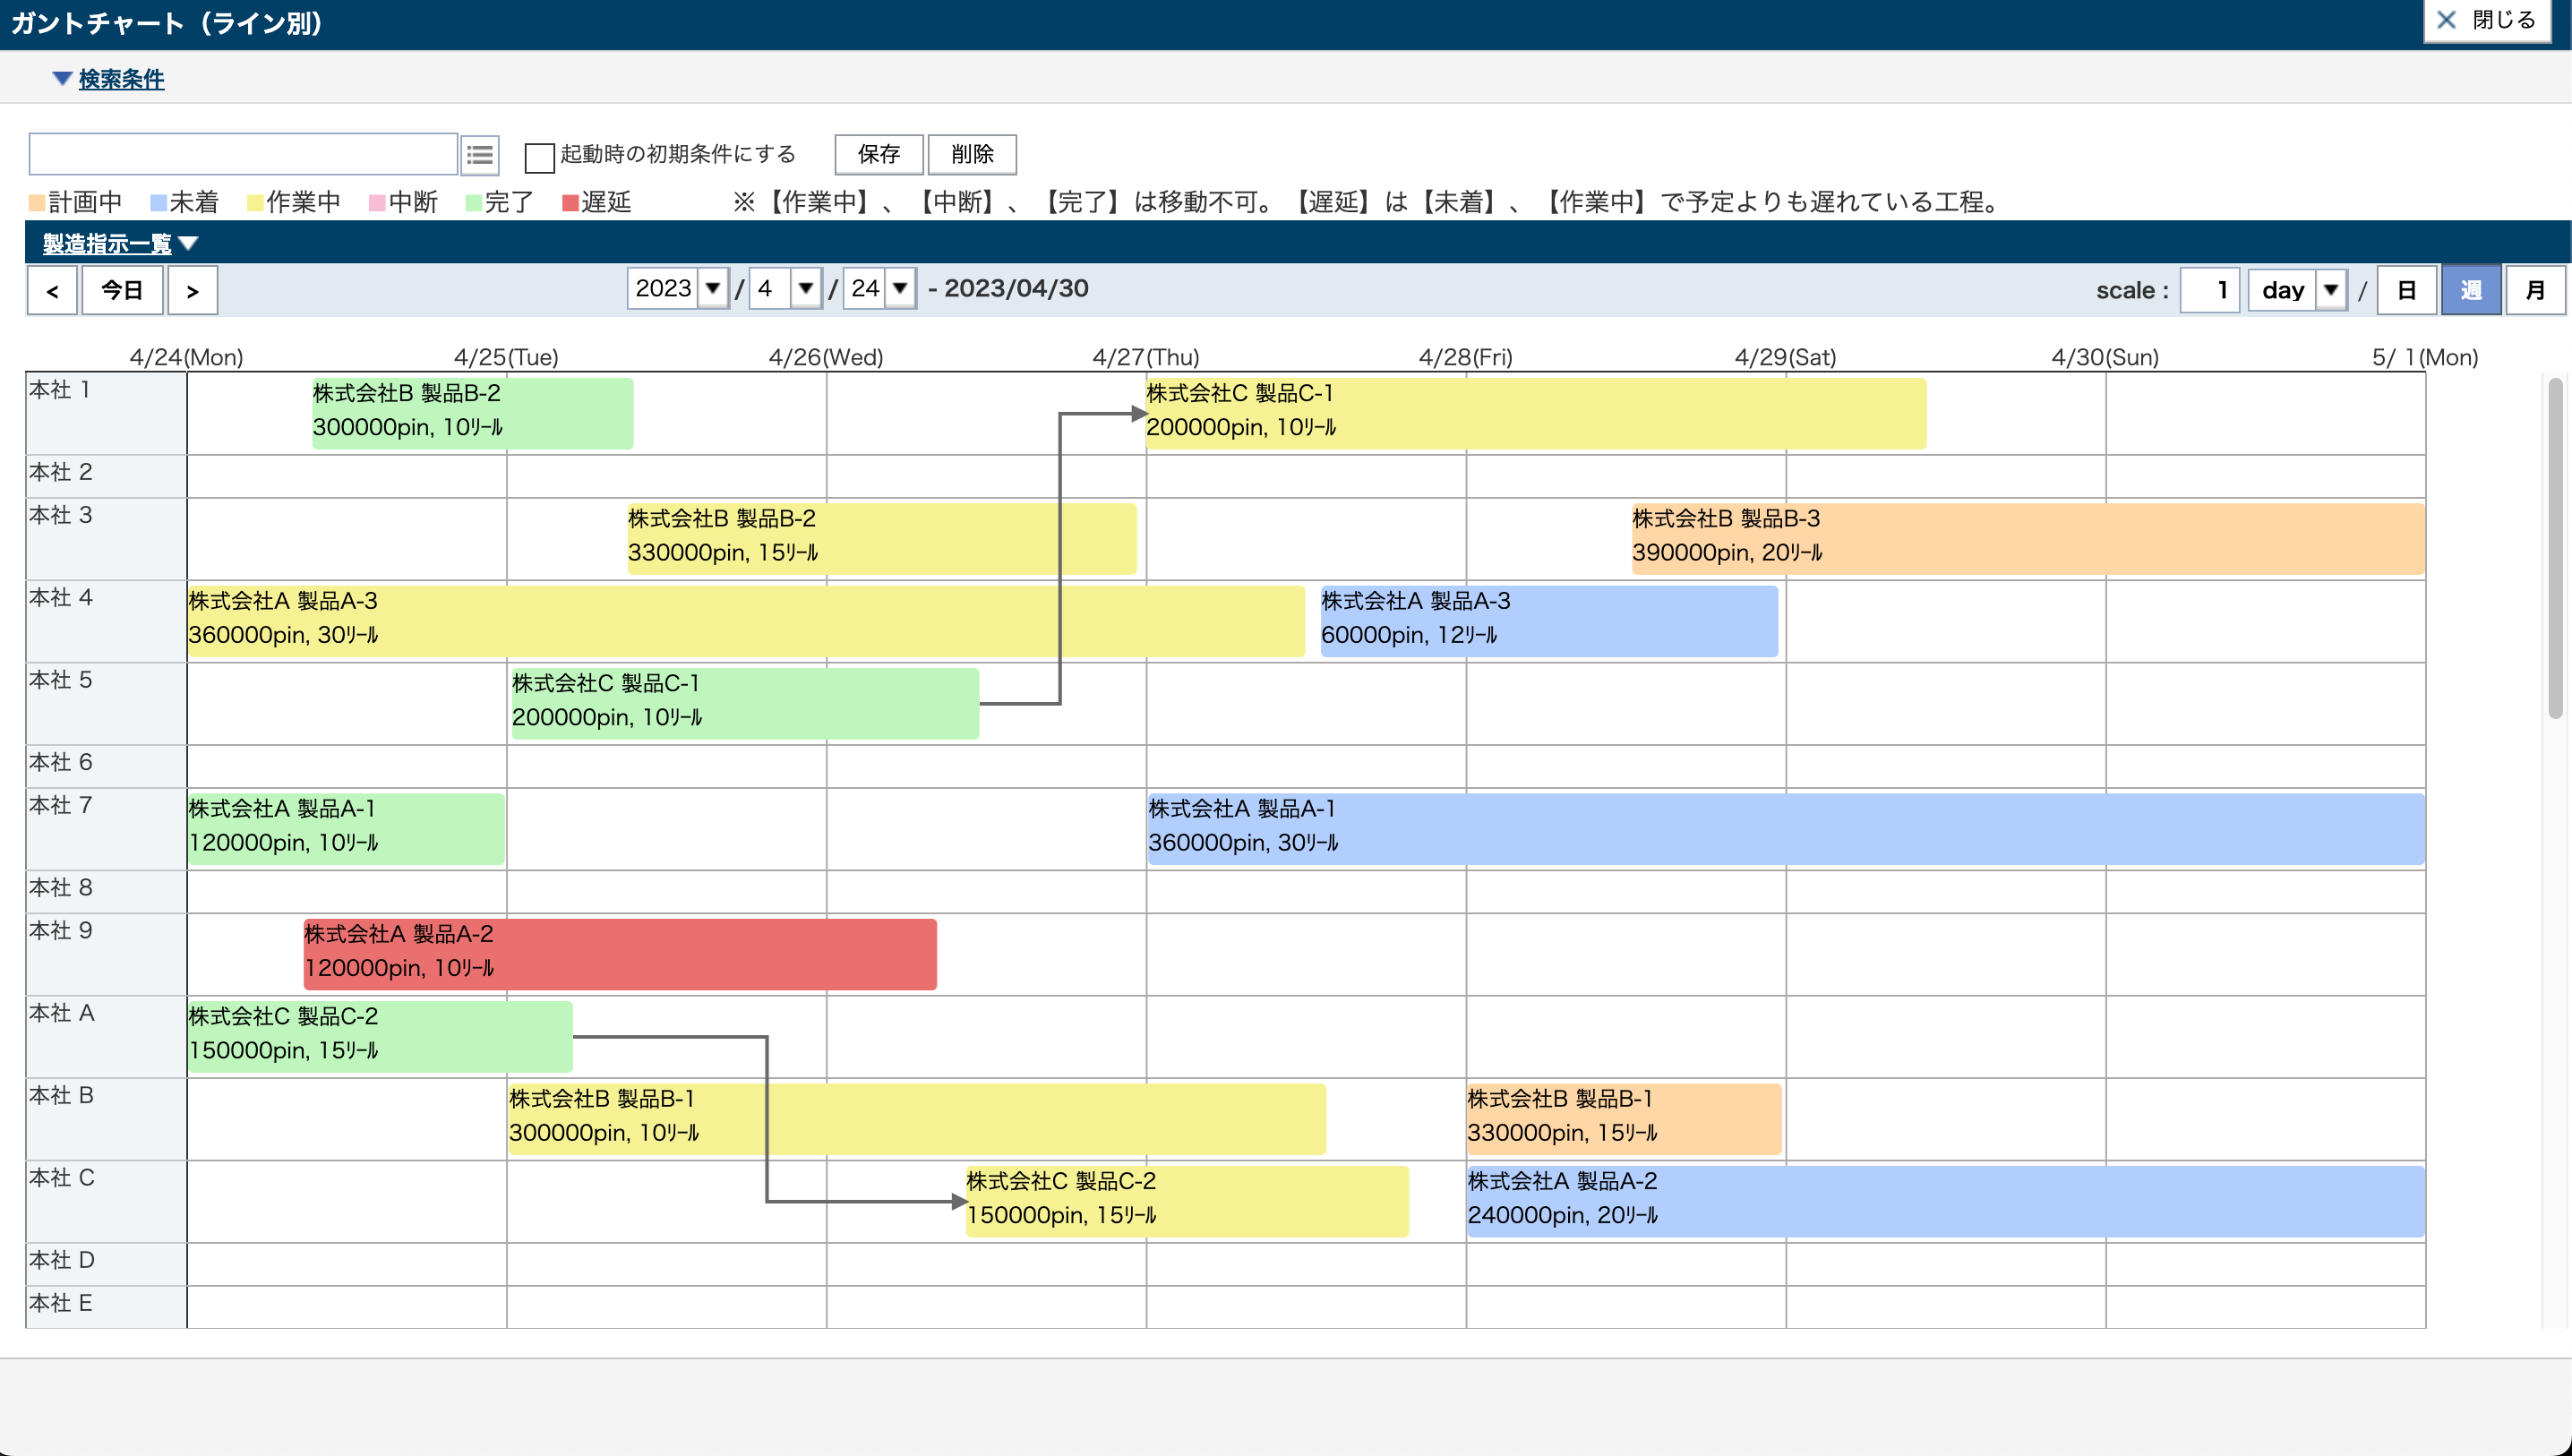Click the list icon beside search field
Image resolution: width=2572 pixels, height=1456 pixels.
[x=480, y=155]
